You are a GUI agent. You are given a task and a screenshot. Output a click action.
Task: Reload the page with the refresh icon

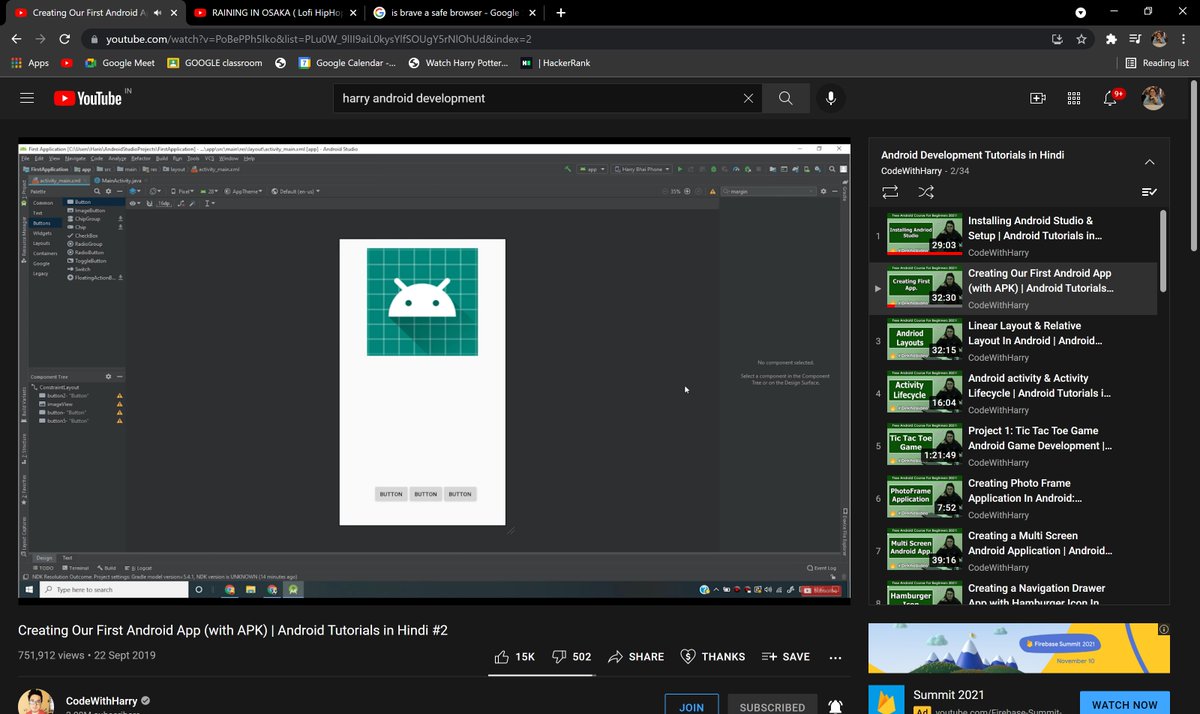(65, 39)
